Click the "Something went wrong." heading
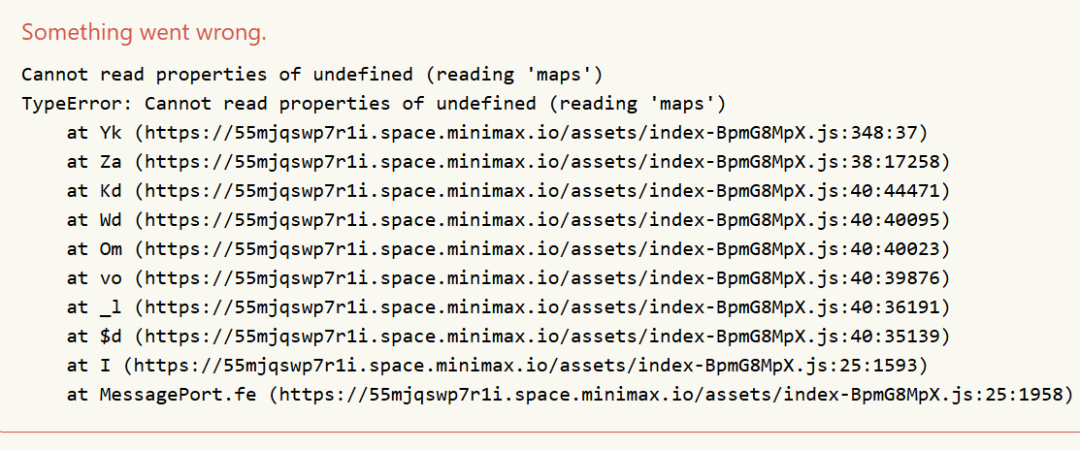 (x=144, y=32)
